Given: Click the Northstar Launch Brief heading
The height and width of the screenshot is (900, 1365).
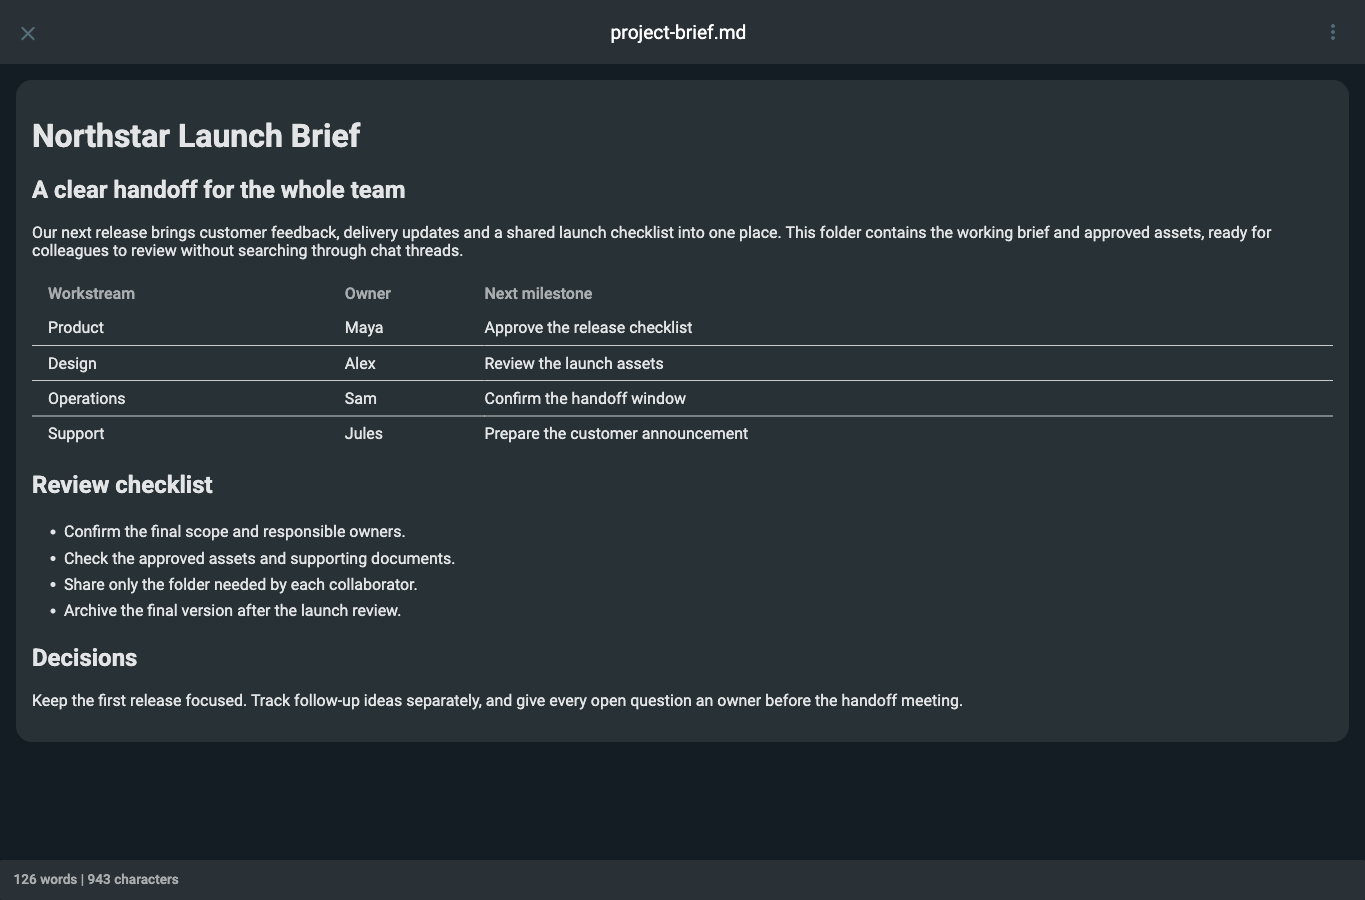Looking at the screenshot, I should pyautogui.click(x=196, y=136).
